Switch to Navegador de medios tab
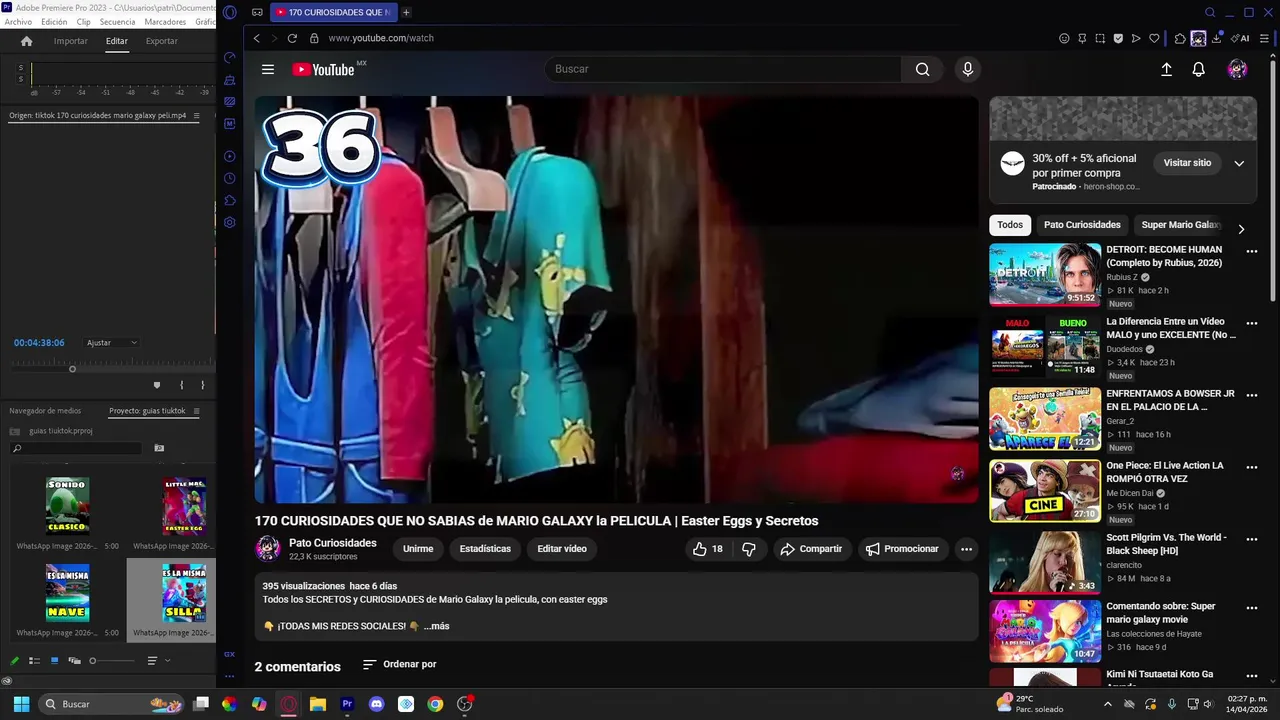The width and height of the screenshot is (1280, 720). click(45, 411)
